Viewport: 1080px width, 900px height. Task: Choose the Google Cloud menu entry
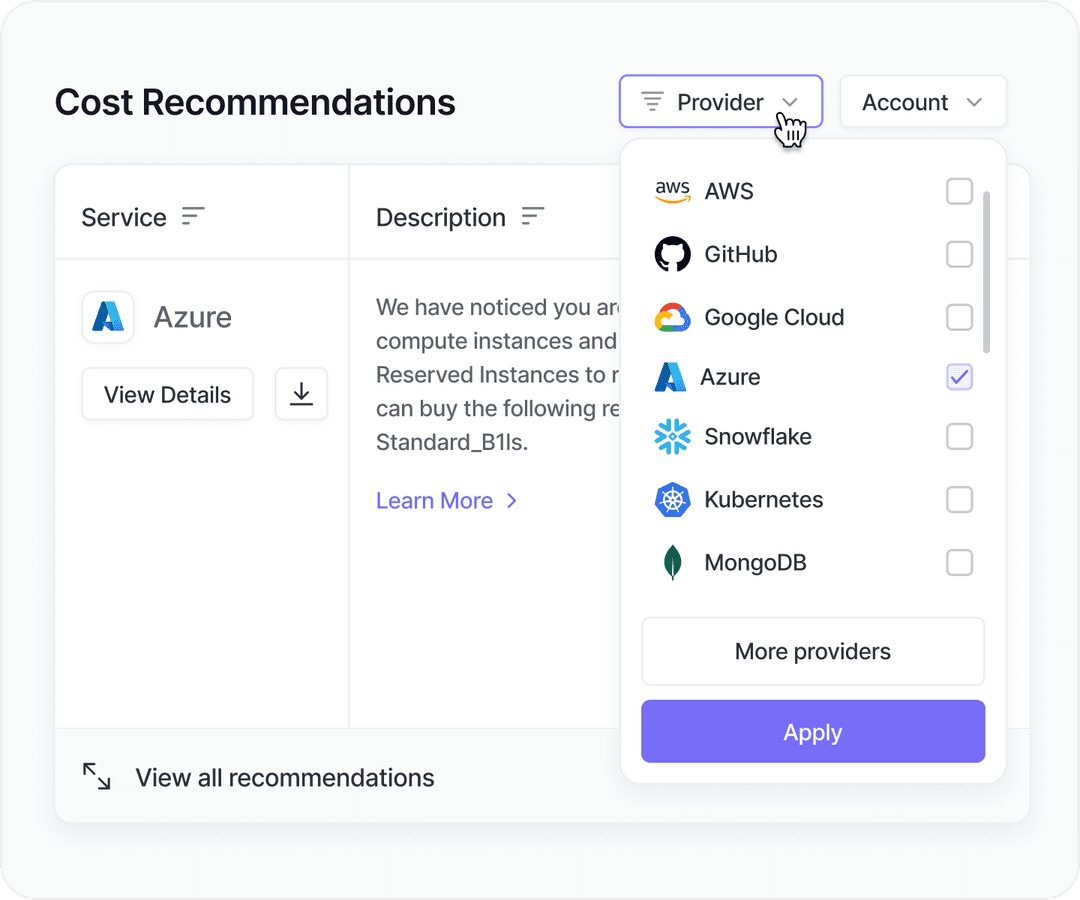(773, 317)
